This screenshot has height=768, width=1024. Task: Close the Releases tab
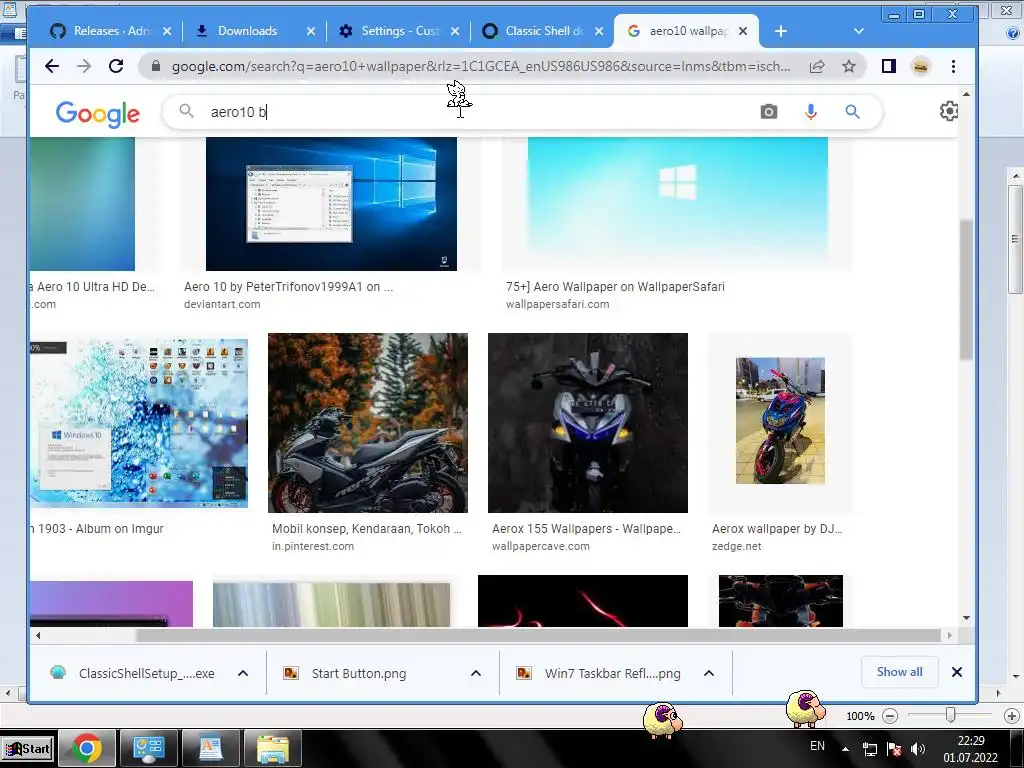point(167,31)
